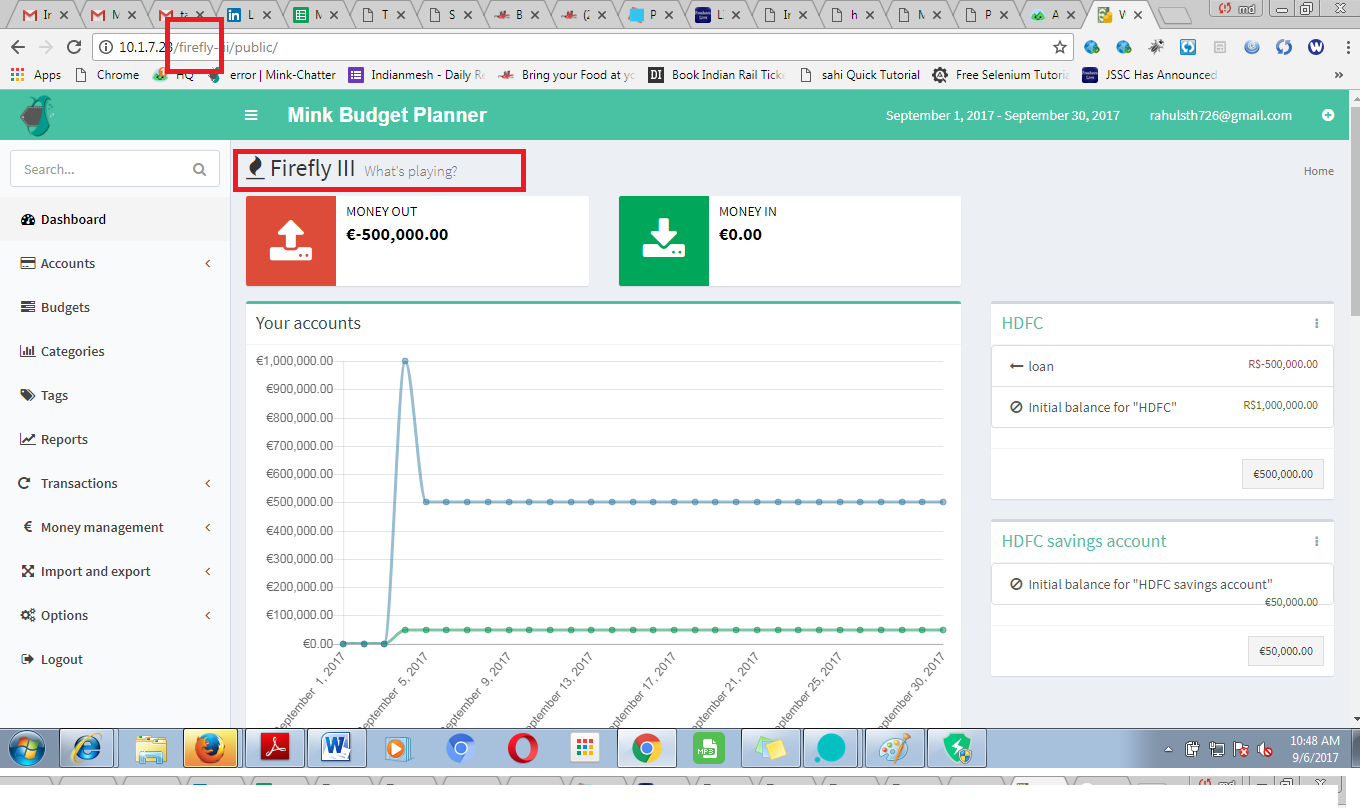Open the HDFC savings account link

pos(1084,541)
